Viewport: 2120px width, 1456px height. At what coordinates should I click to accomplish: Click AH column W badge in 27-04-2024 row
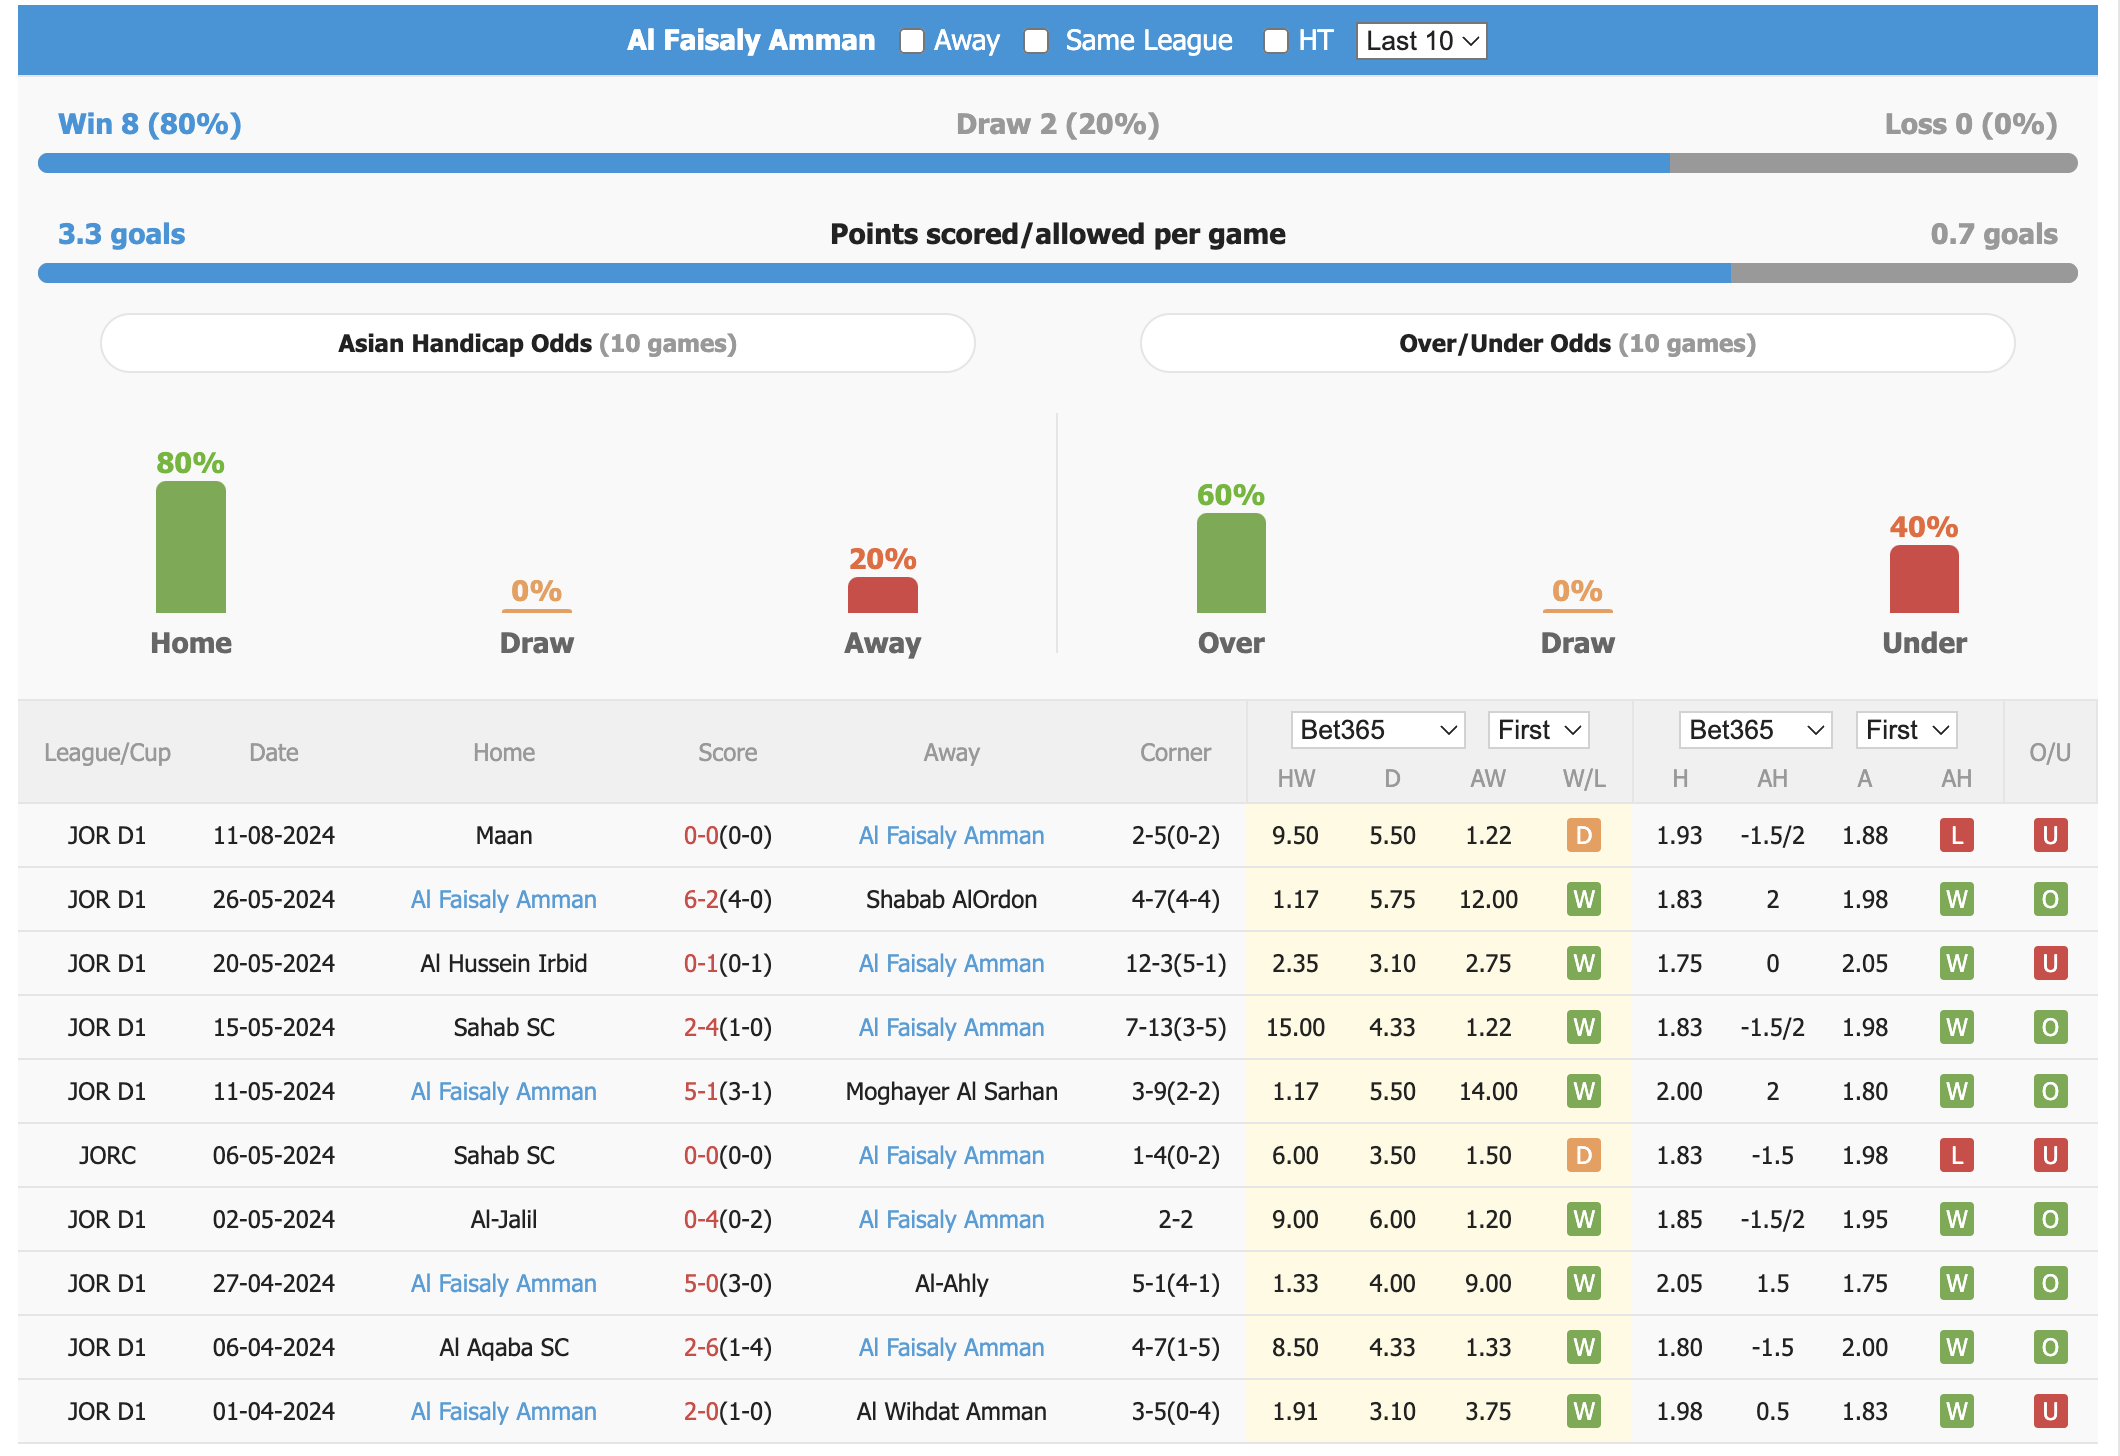[x=1957, y=1283]
